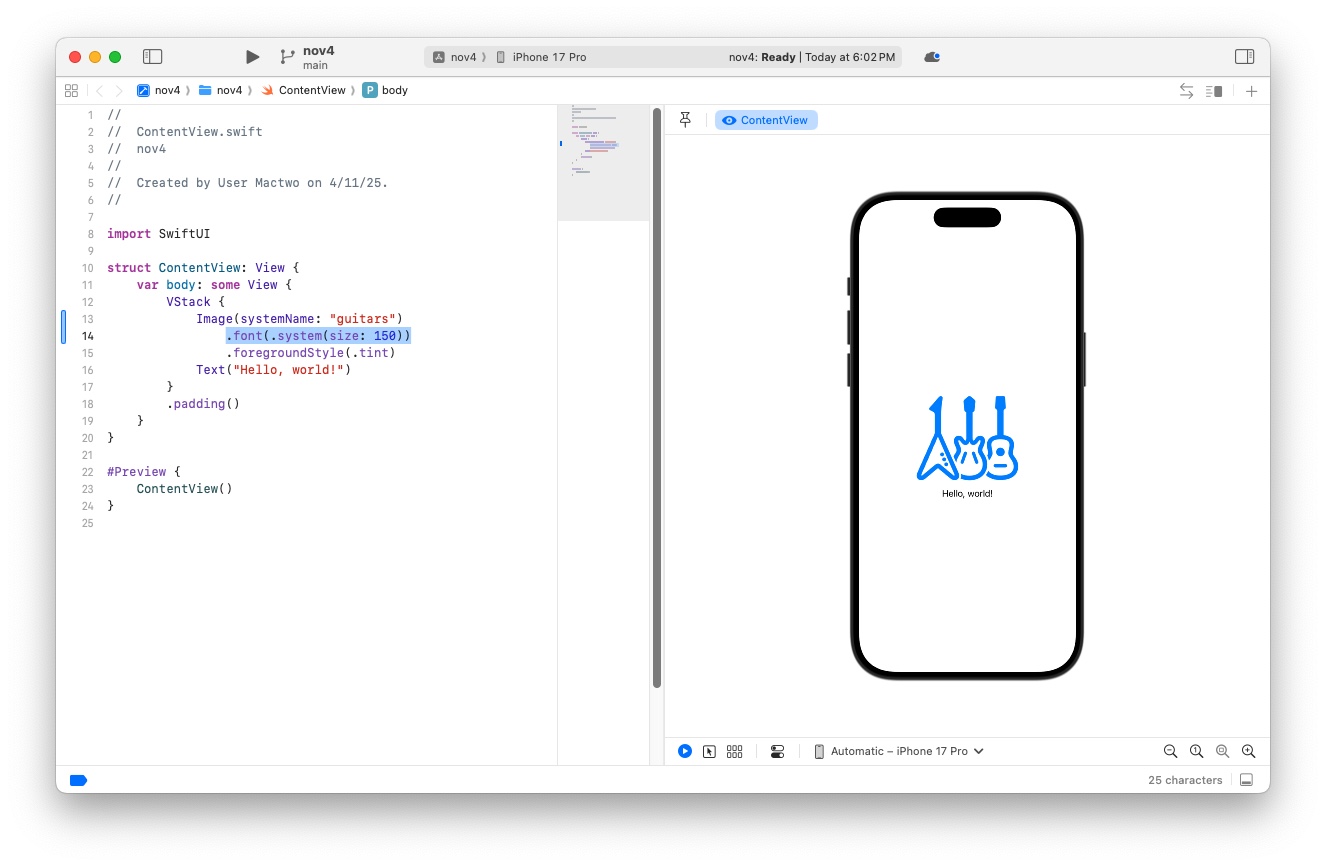Start the live preview mode

click(x=685, y=751)
